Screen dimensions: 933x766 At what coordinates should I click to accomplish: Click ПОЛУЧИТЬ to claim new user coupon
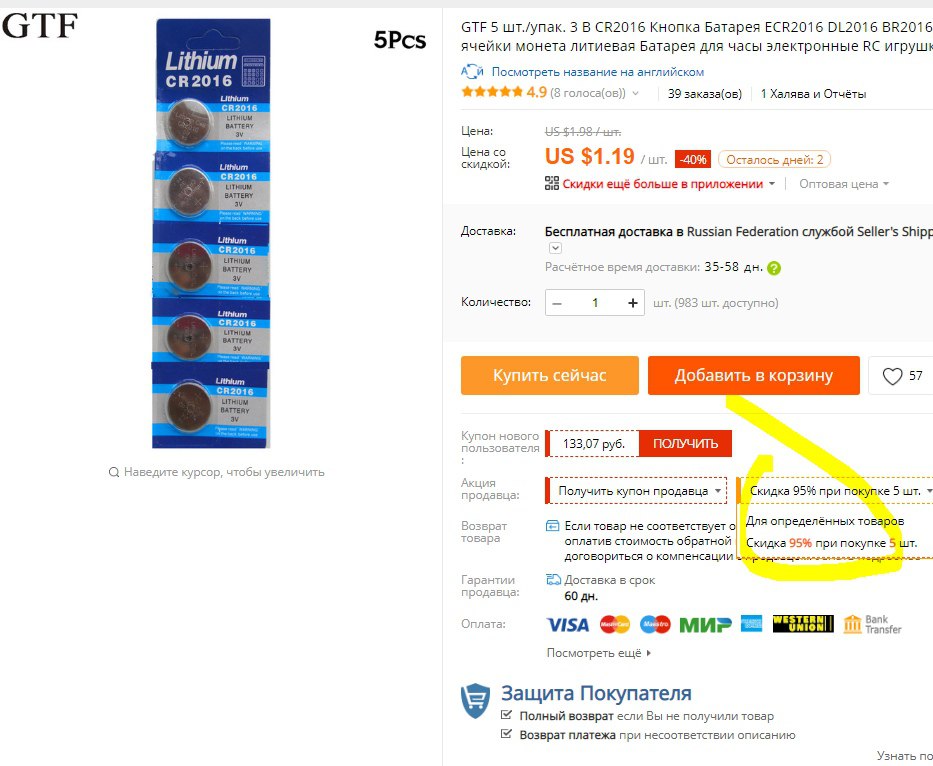[685, 444]
